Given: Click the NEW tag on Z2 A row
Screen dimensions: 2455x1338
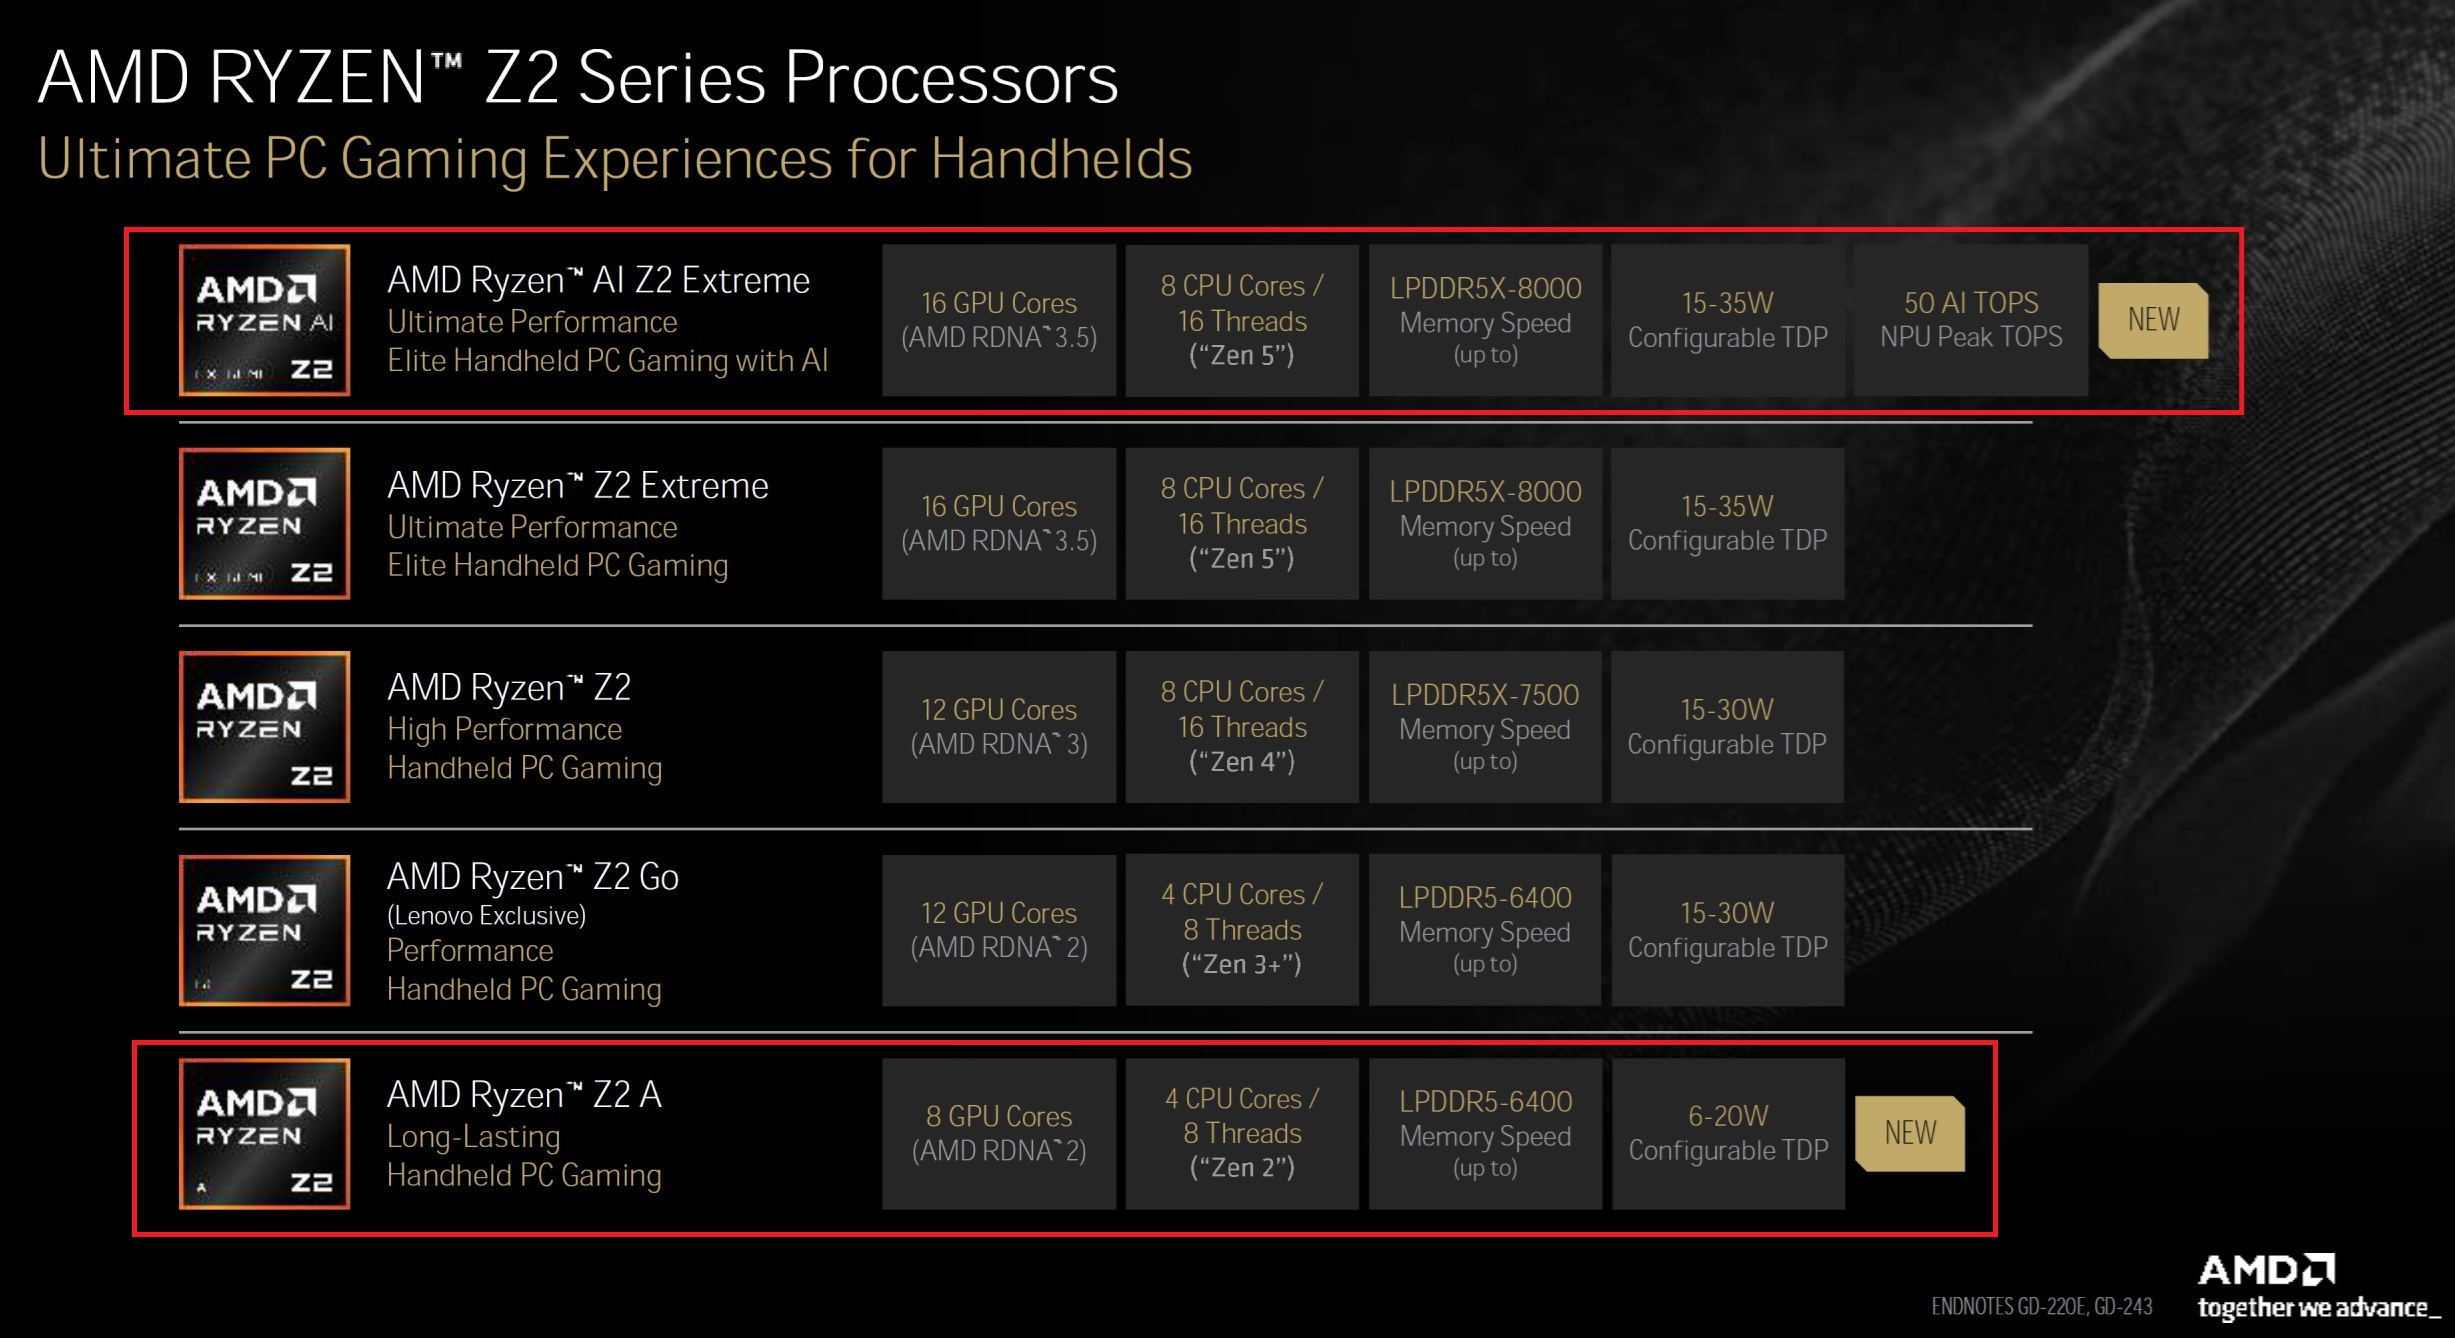Looking at the screenshot, I should (x=1910, y=1133).
